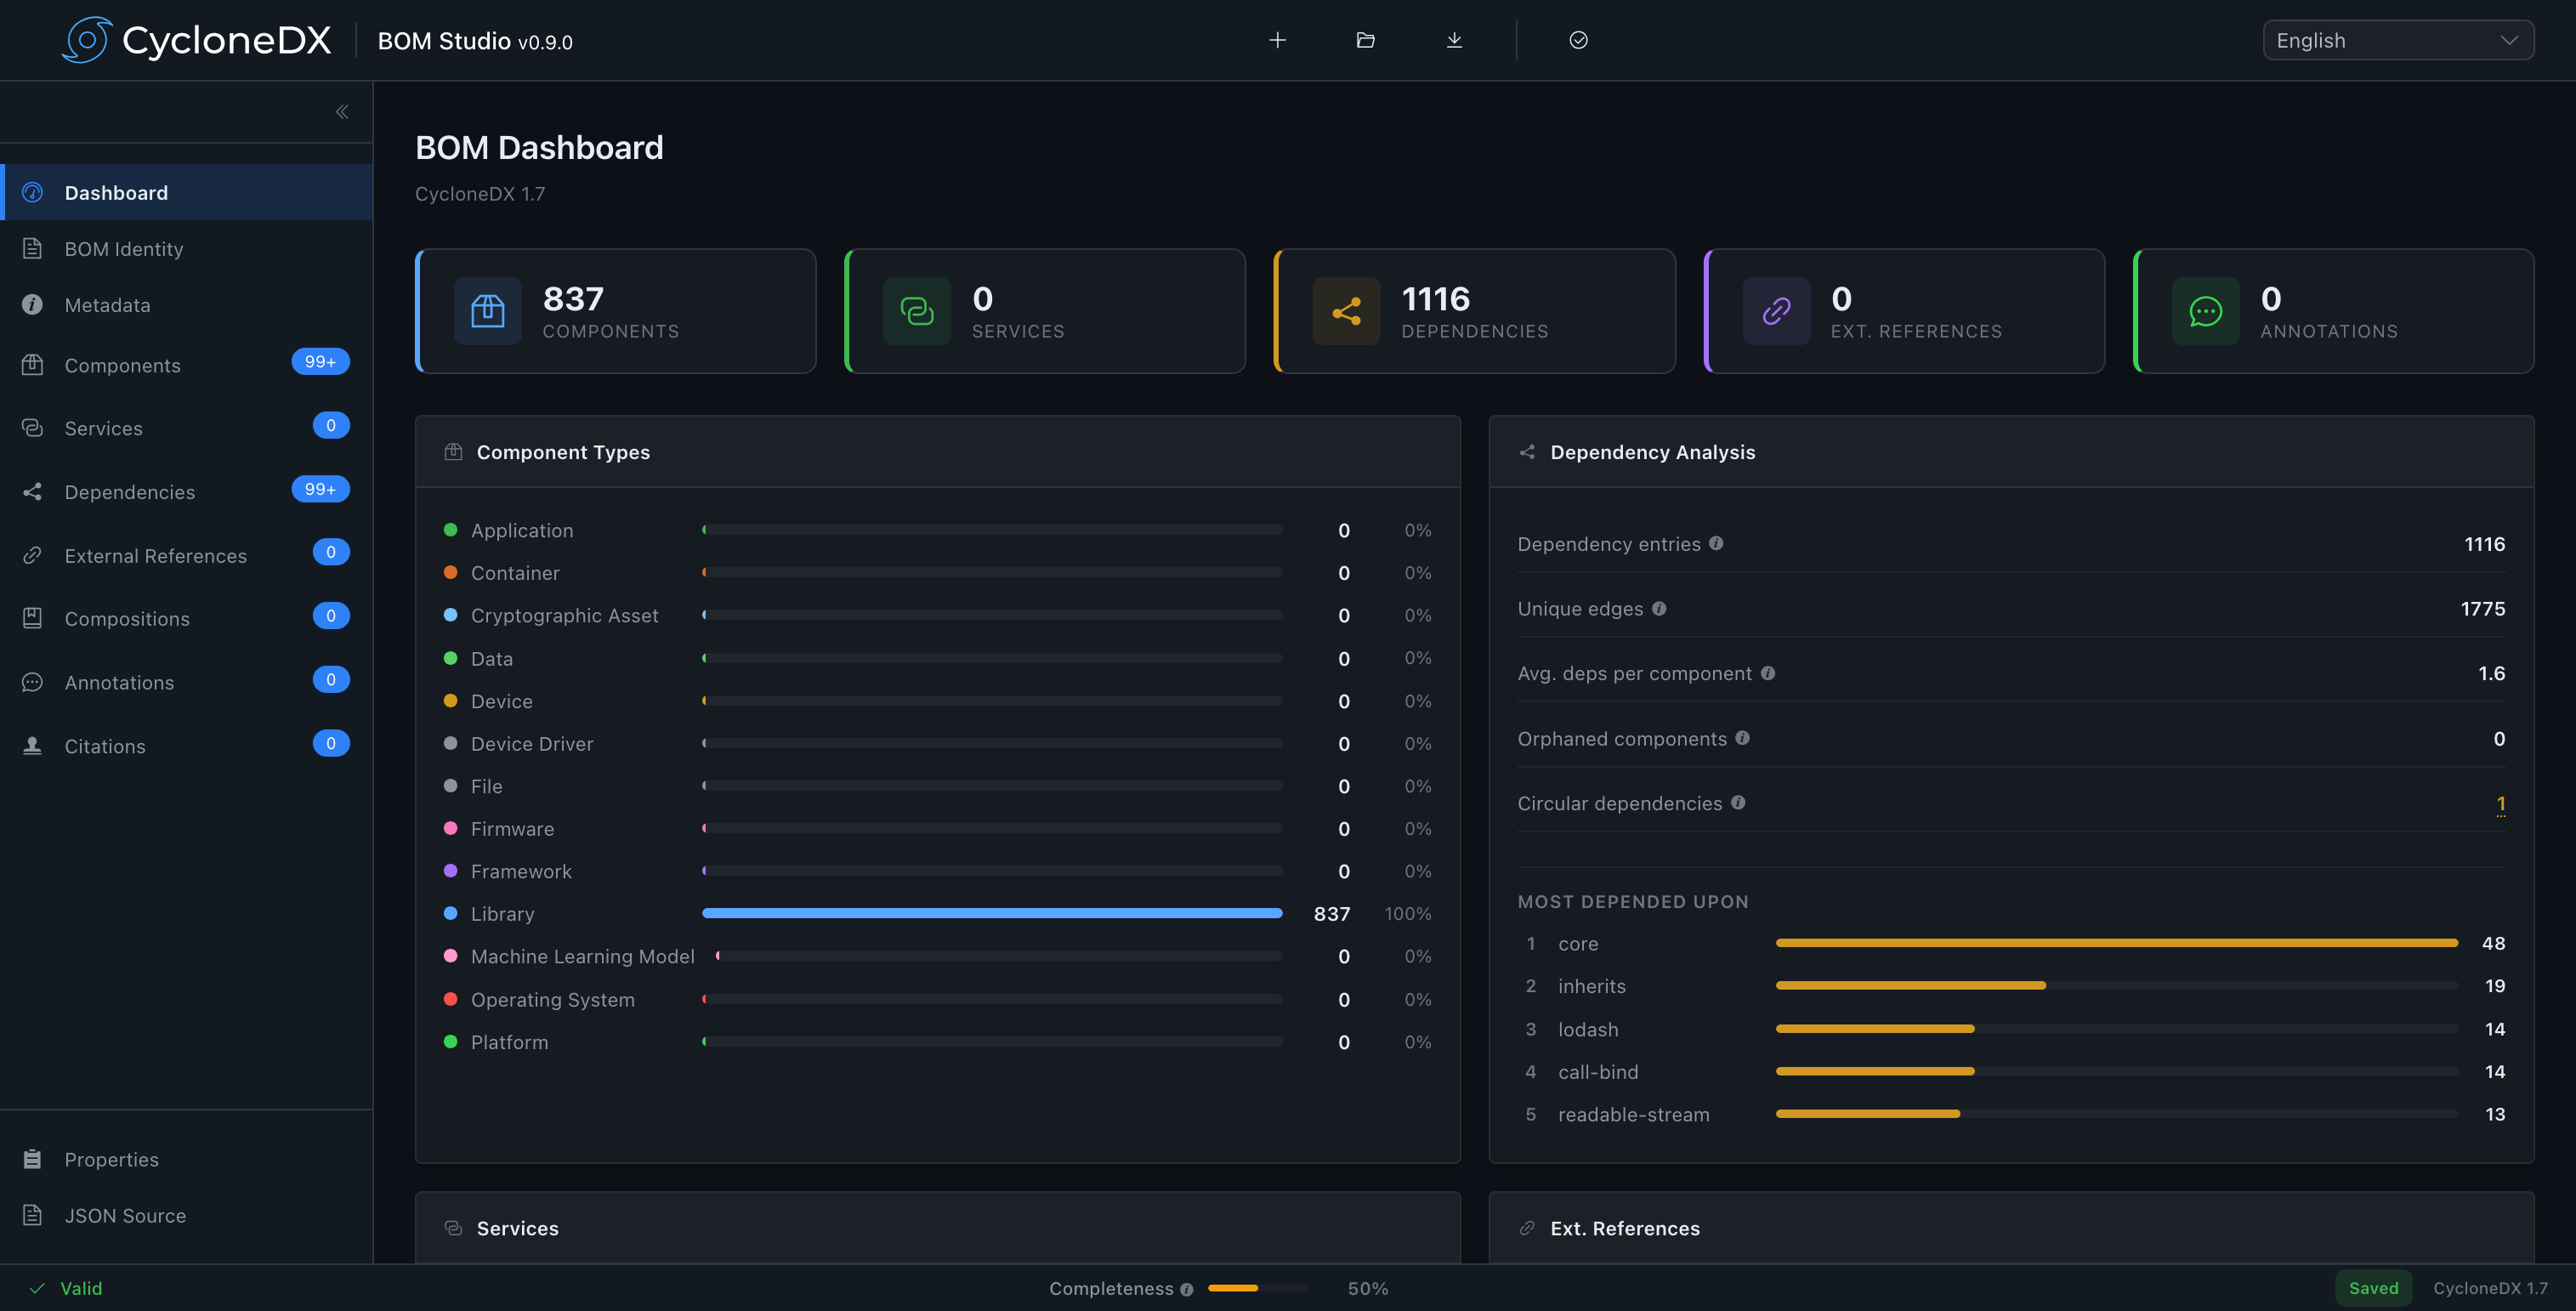This screenshot has height=1311, width=2576.
Task: Open the Components sidebar item
Action: tap(123, 365)
